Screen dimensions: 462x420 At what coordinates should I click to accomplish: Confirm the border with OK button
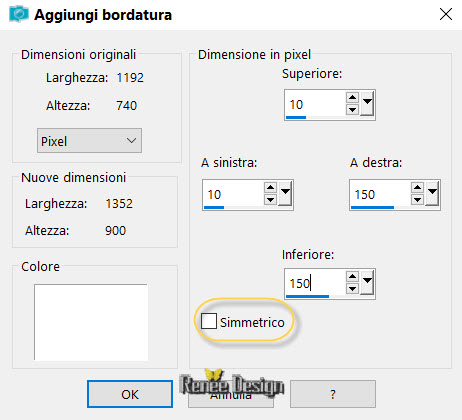(x=130, y=394)
